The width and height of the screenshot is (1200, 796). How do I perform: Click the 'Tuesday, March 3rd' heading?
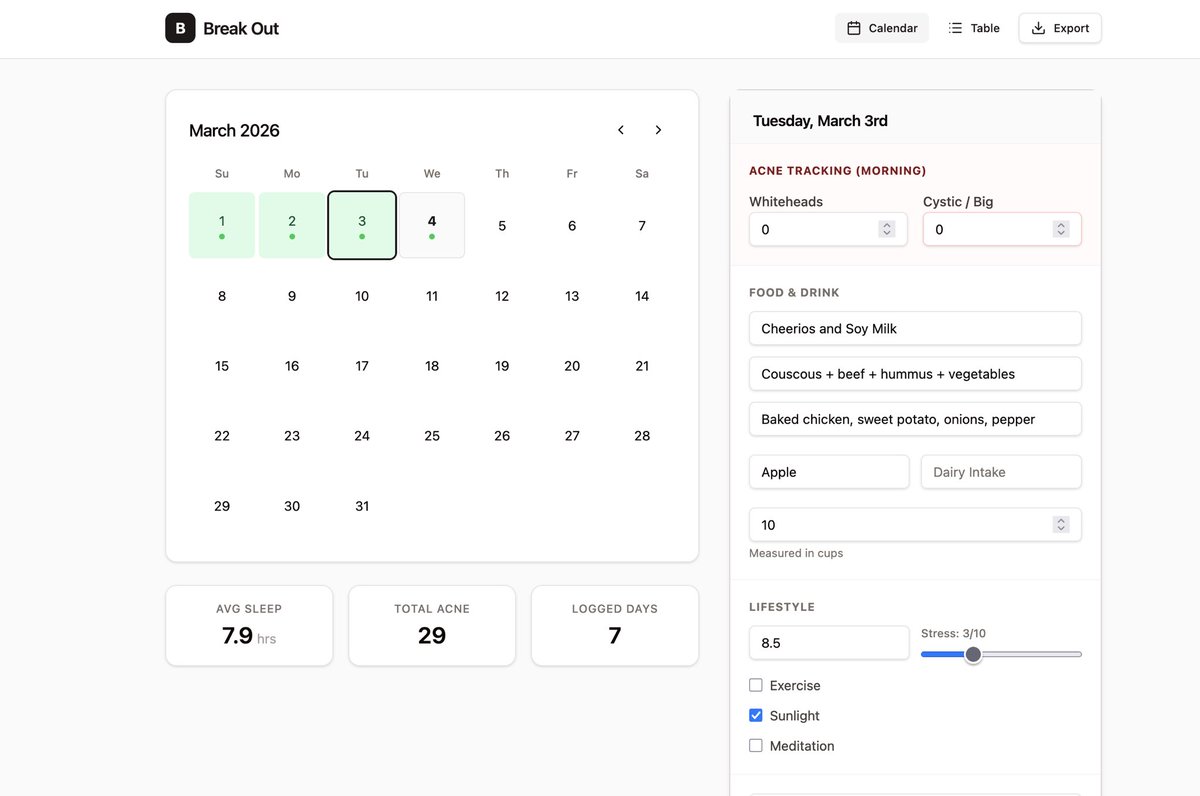(820, 121)
